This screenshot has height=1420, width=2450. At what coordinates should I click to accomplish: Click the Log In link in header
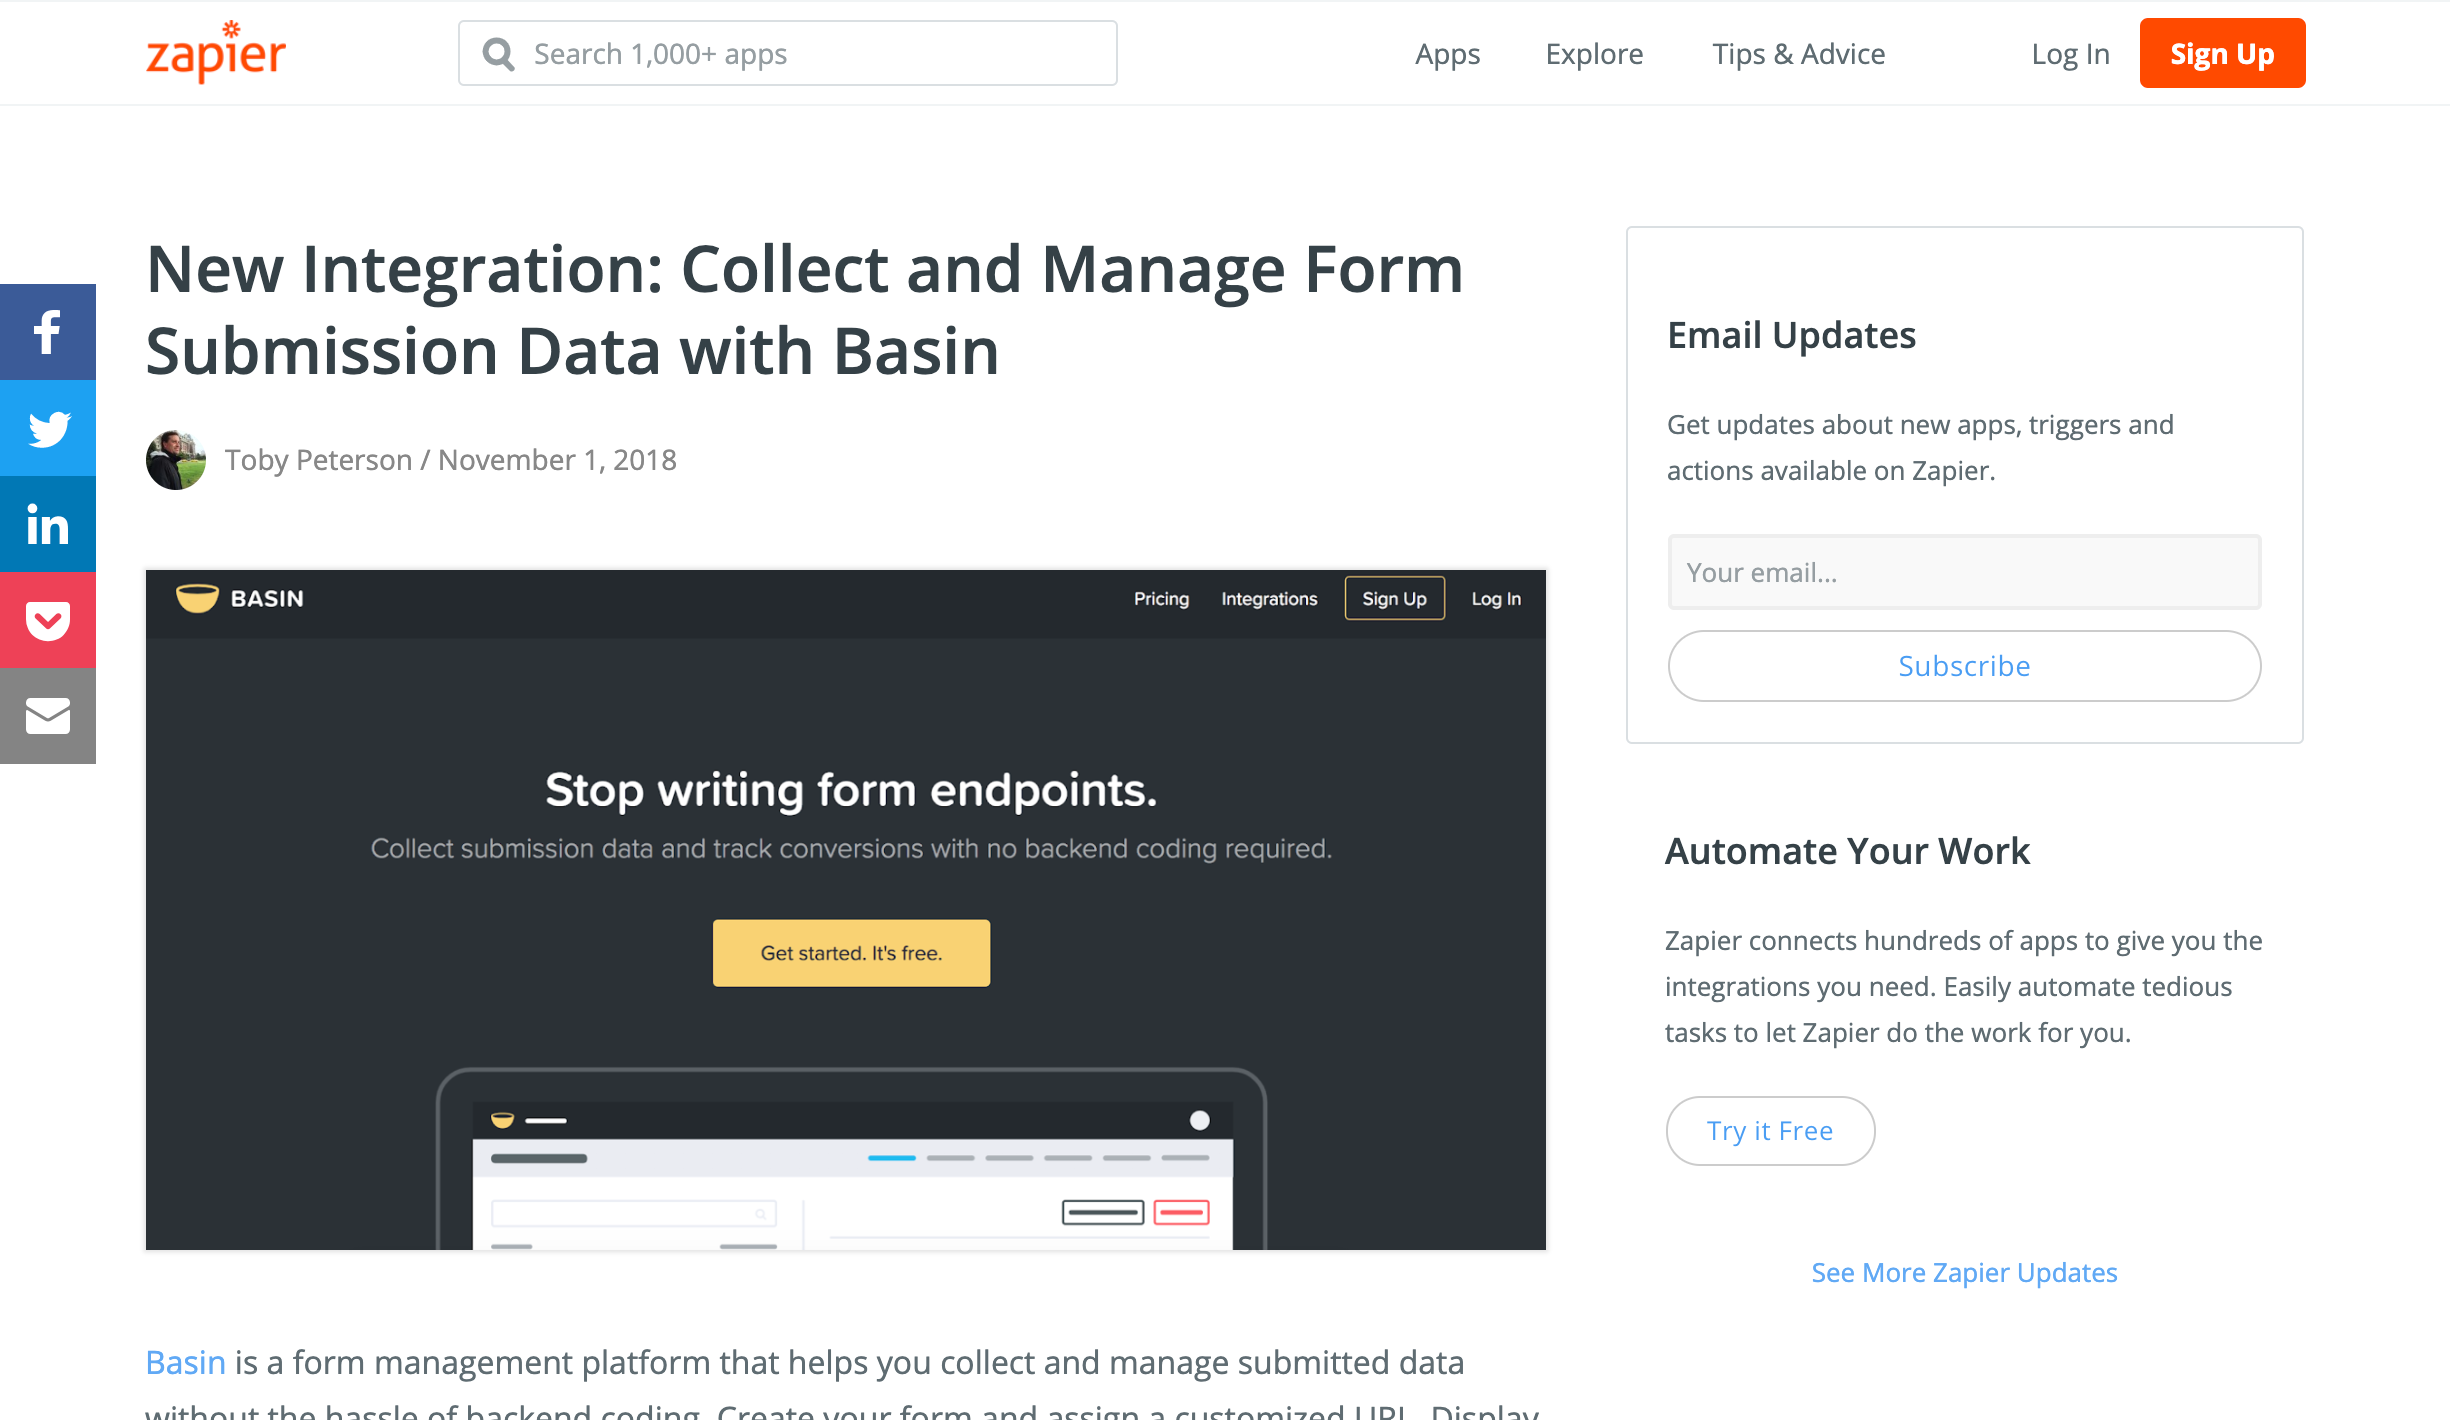pos(2070,54)
